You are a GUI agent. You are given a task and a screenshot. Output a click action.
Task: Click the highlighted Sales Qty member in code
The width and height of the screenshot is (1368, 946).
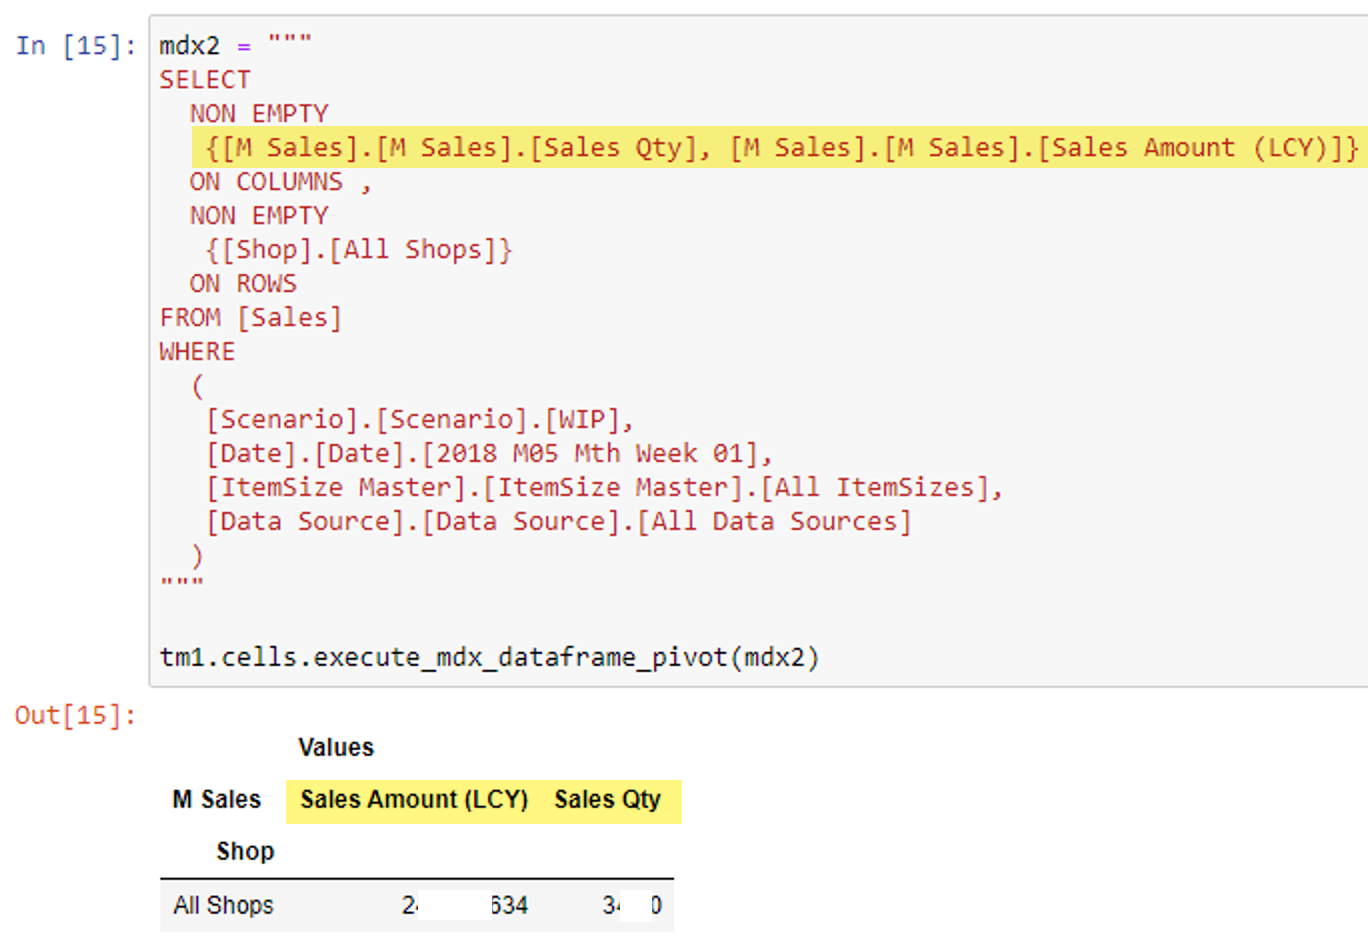coord(458,148)
